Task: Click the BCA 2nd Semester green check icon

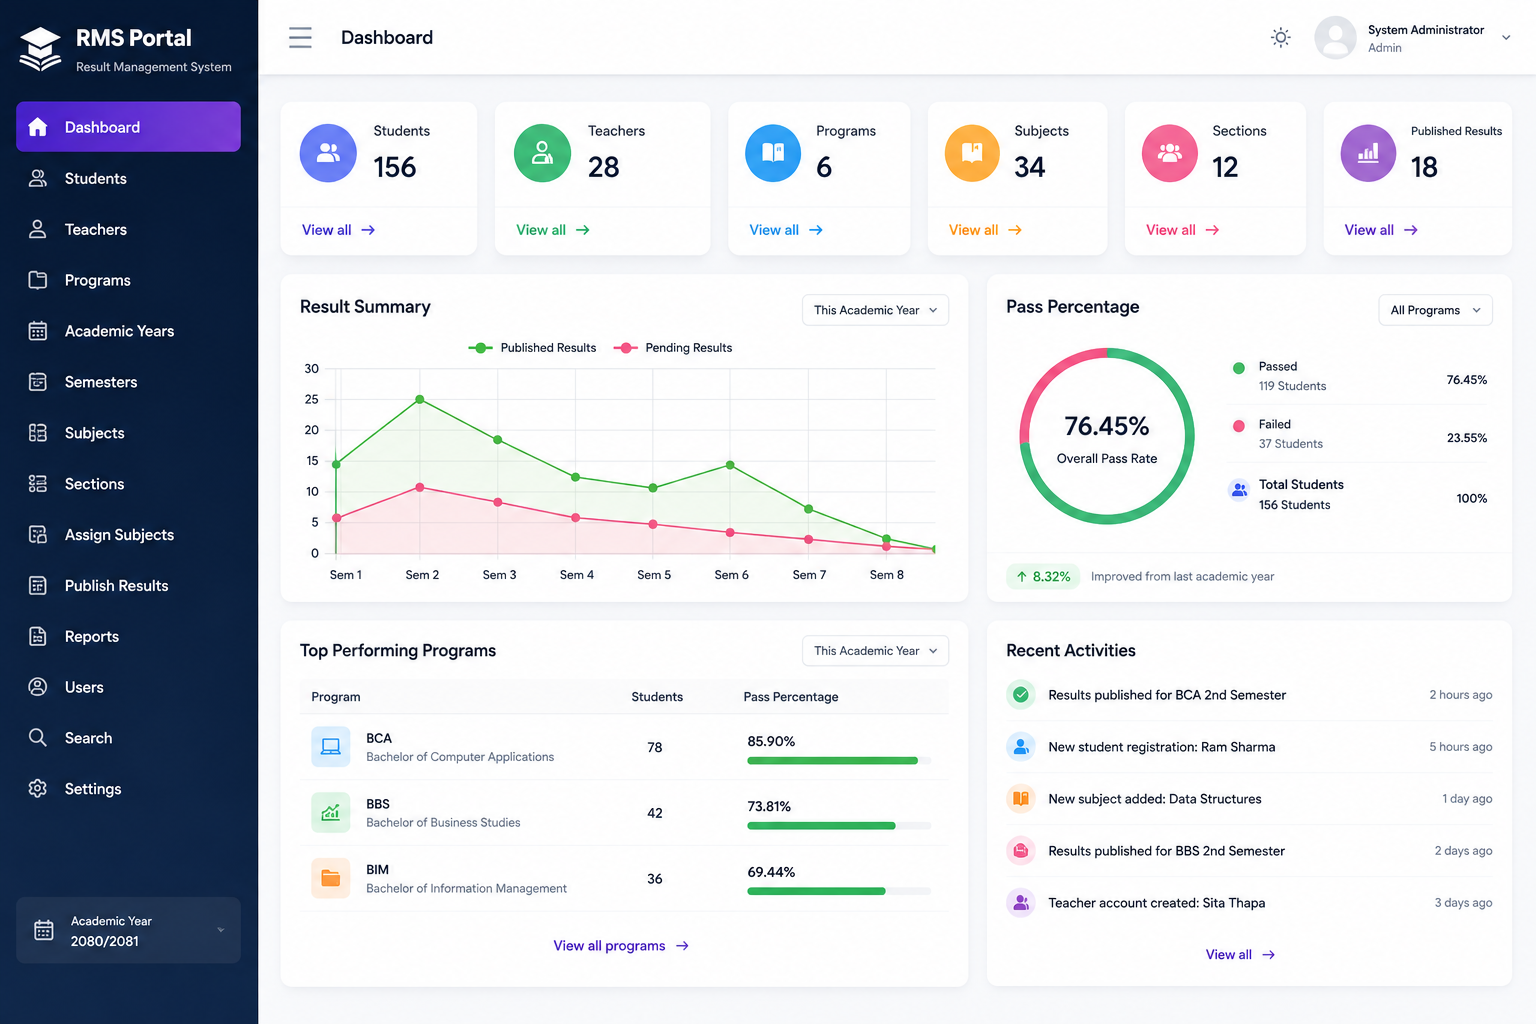Action: 1021,695
